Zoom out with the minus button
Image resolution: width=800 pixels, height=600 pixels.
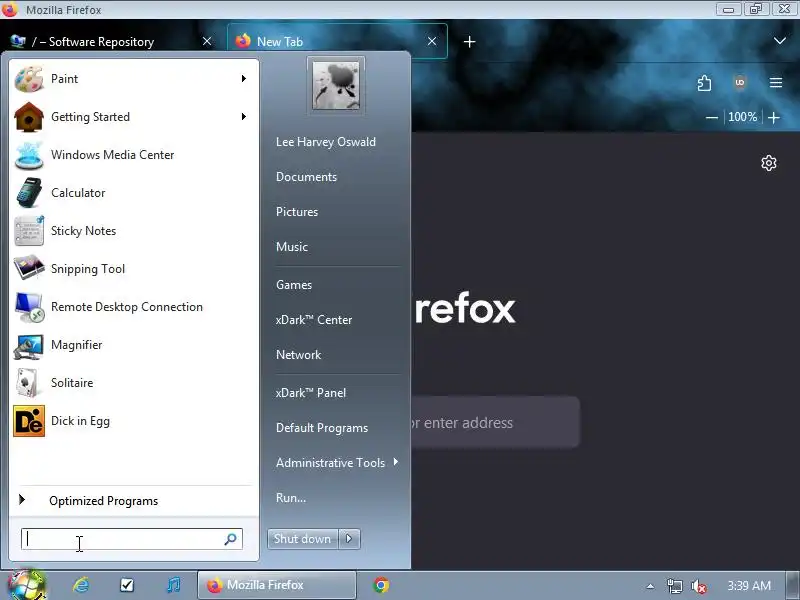[712, 117]
